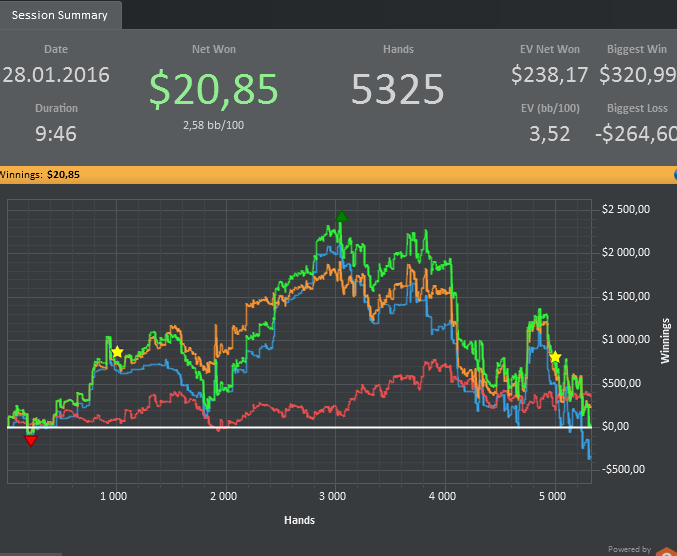This screenshot has height=556, width=677.
Task: Click the Biggest Win heading label
Action: click(x=637, y=49)
